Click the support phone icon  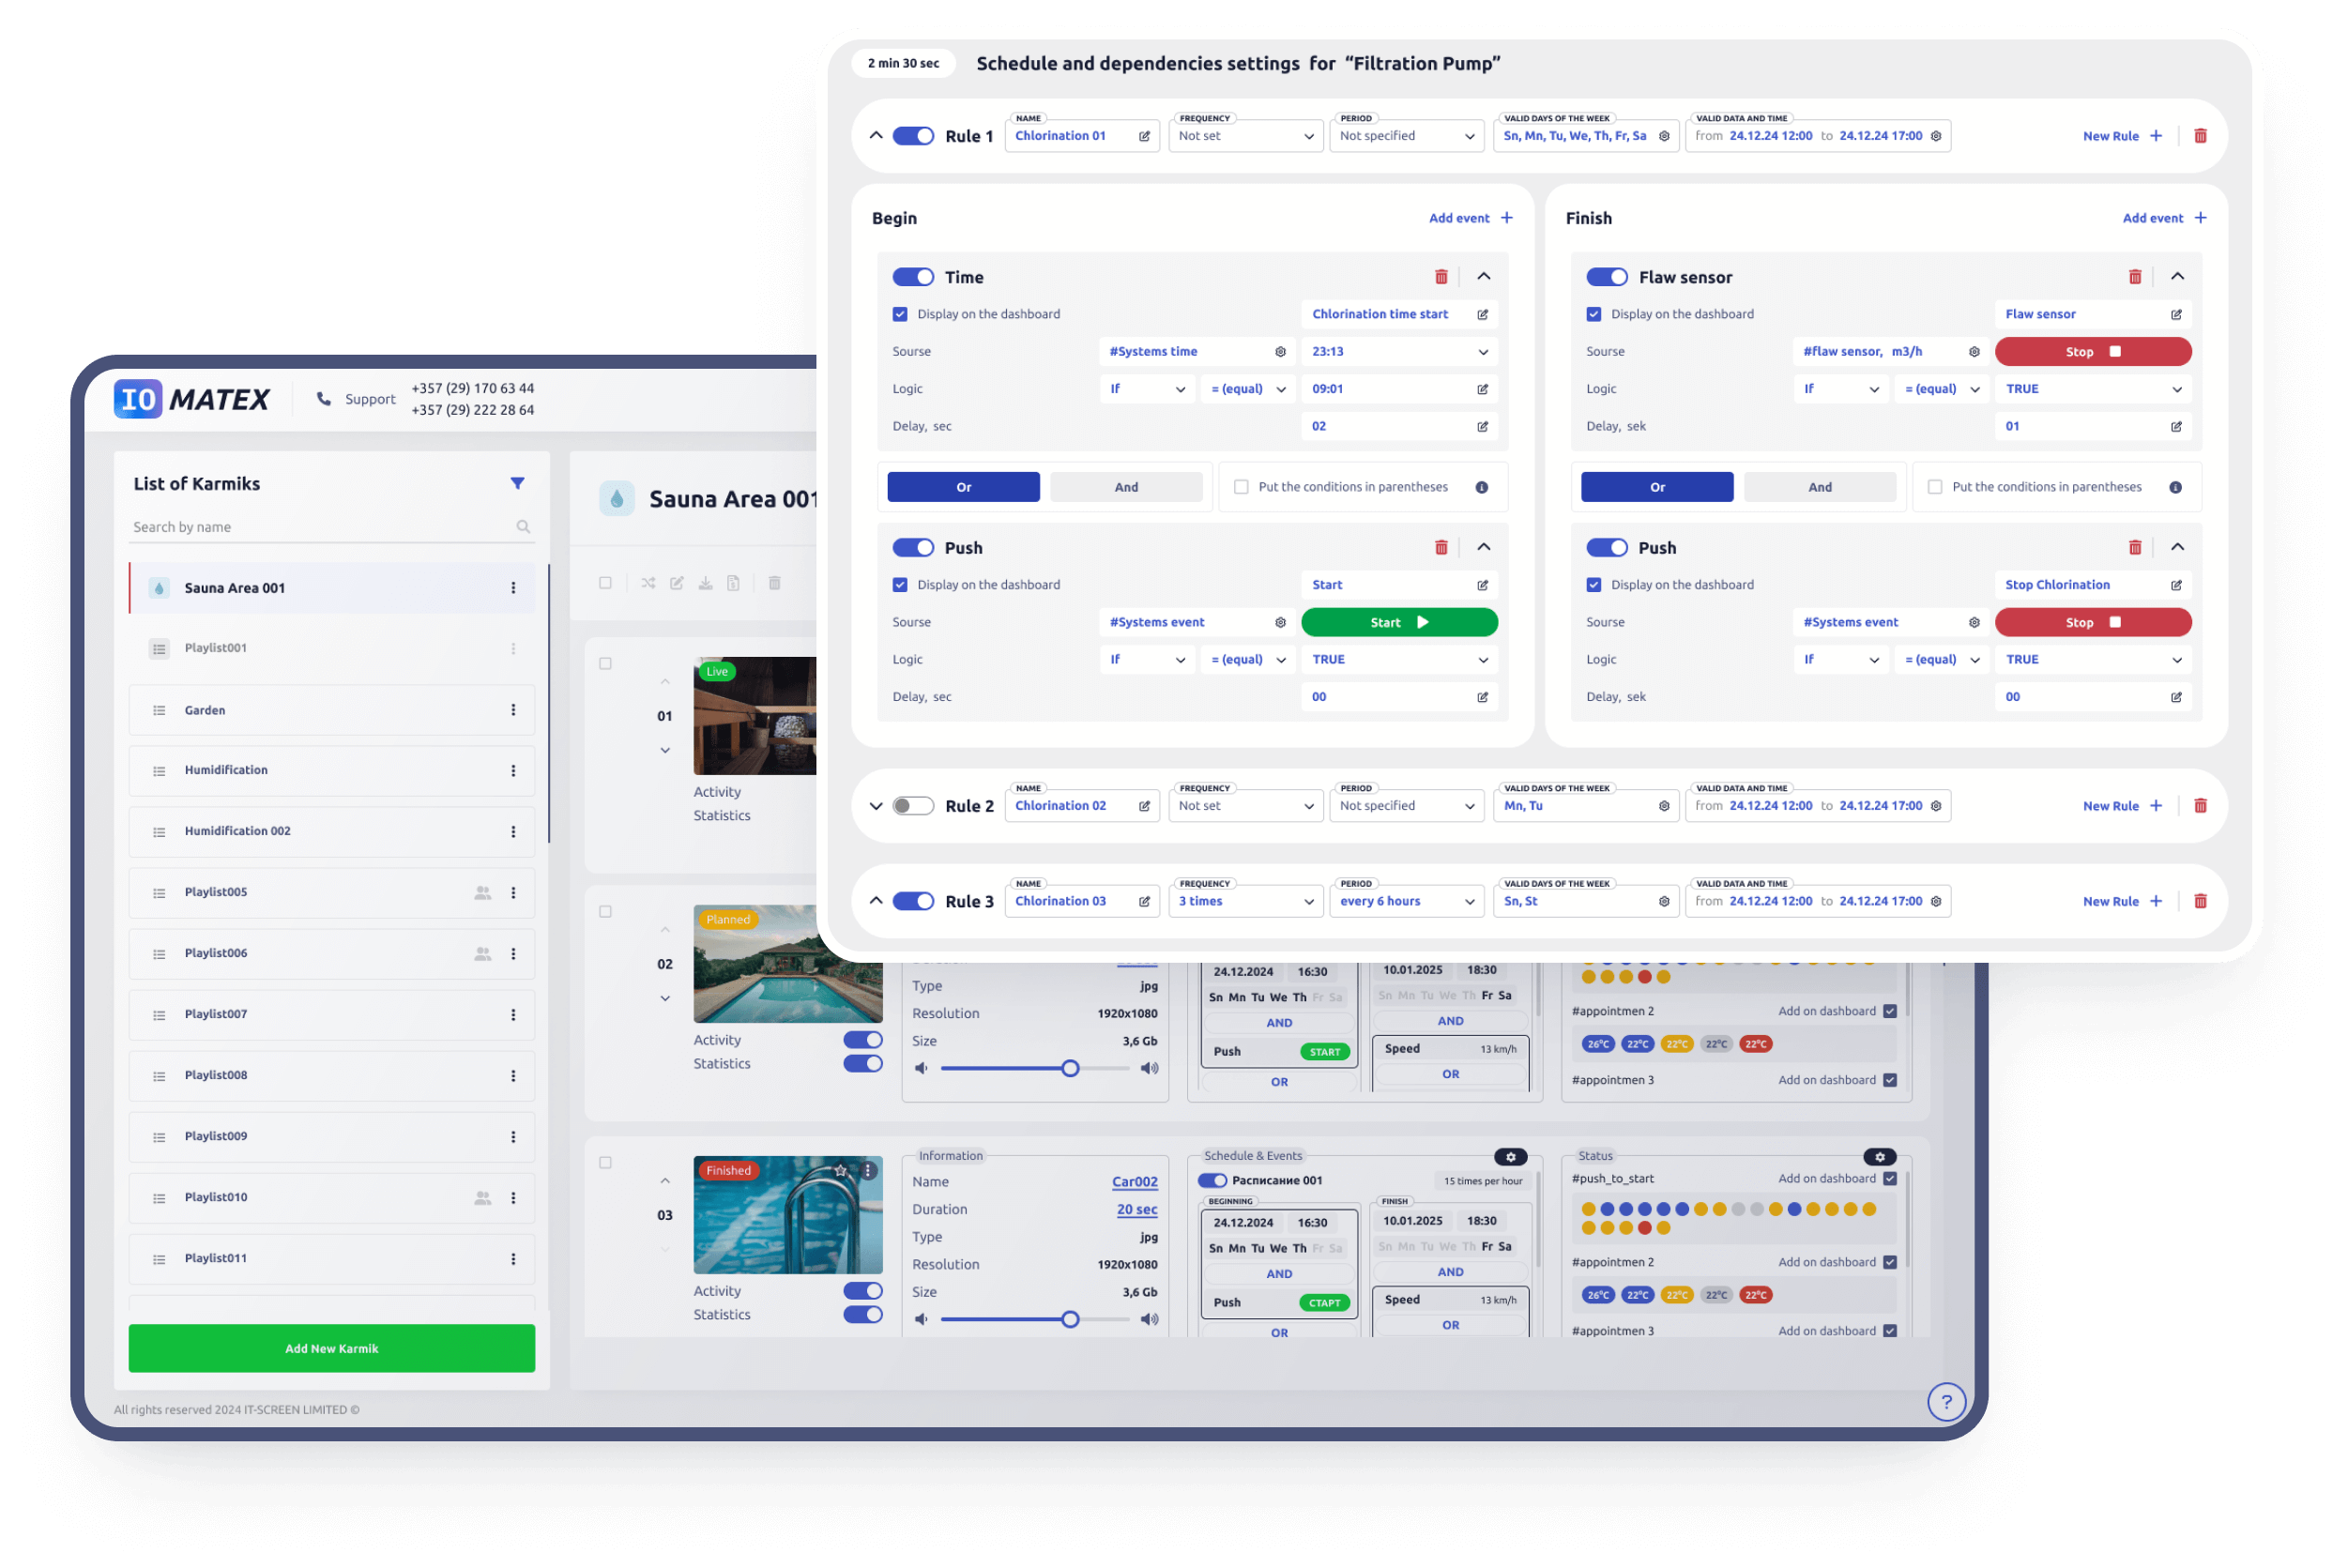324,399
